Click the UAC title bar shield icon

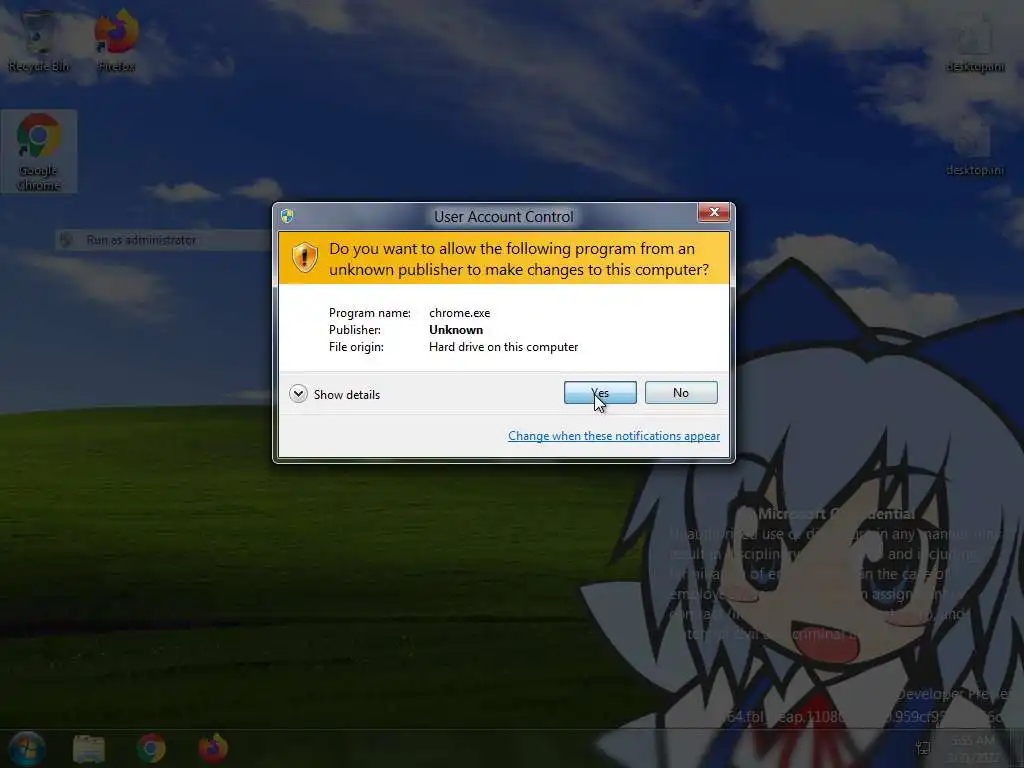coord(287,216)
